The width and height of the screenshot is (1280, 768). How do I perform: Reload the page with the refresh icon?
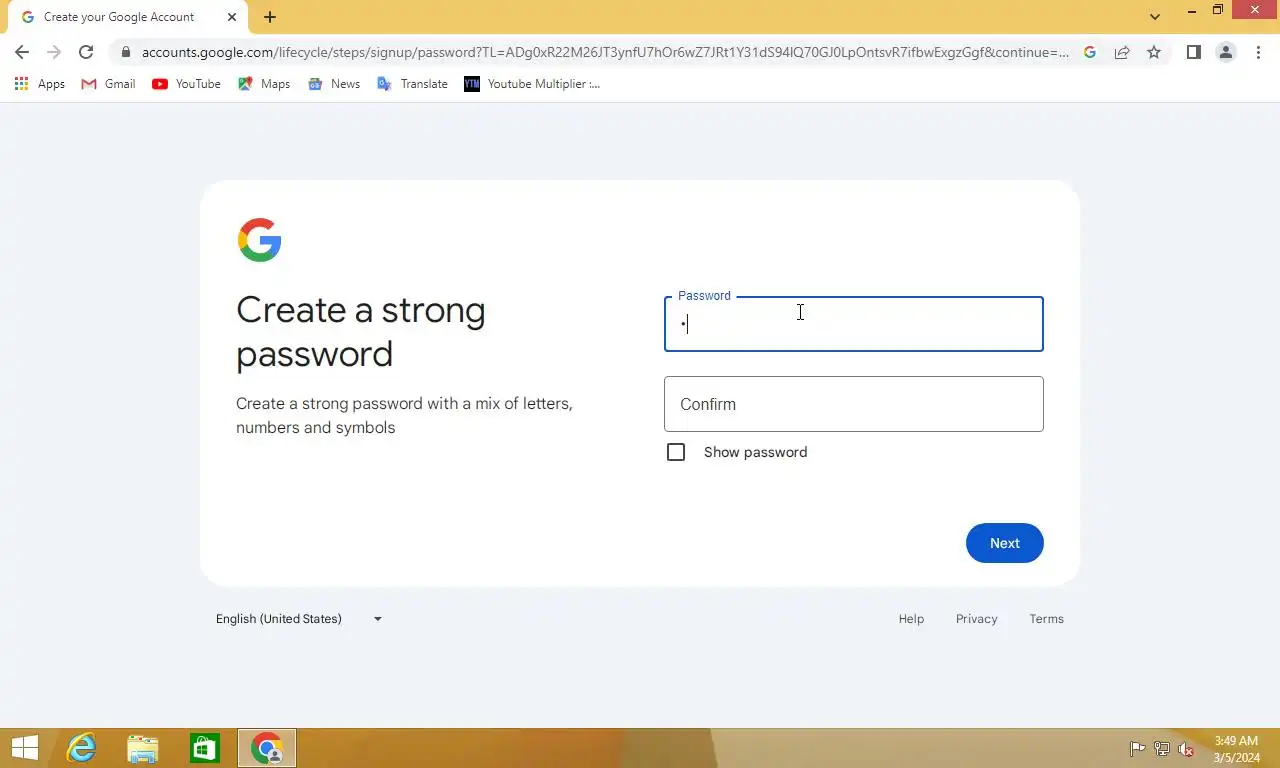click(x=86, y=52)
